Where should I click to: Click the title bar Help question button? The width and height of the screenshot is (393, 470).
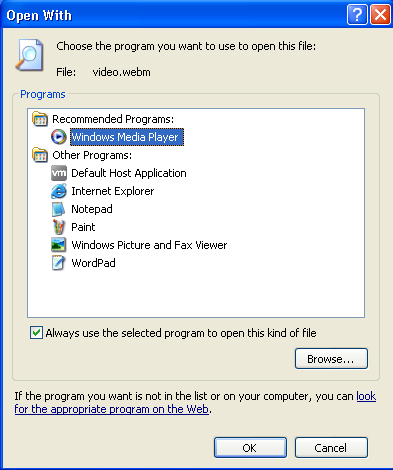tap(357, 15)
